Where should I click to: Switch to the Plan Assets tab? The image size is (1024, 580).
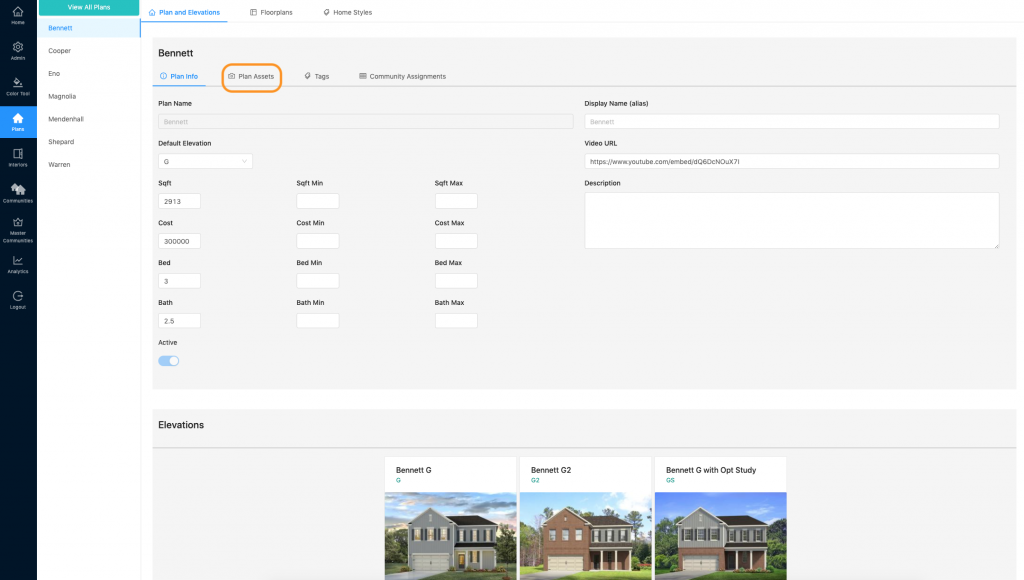click(251, 76)
